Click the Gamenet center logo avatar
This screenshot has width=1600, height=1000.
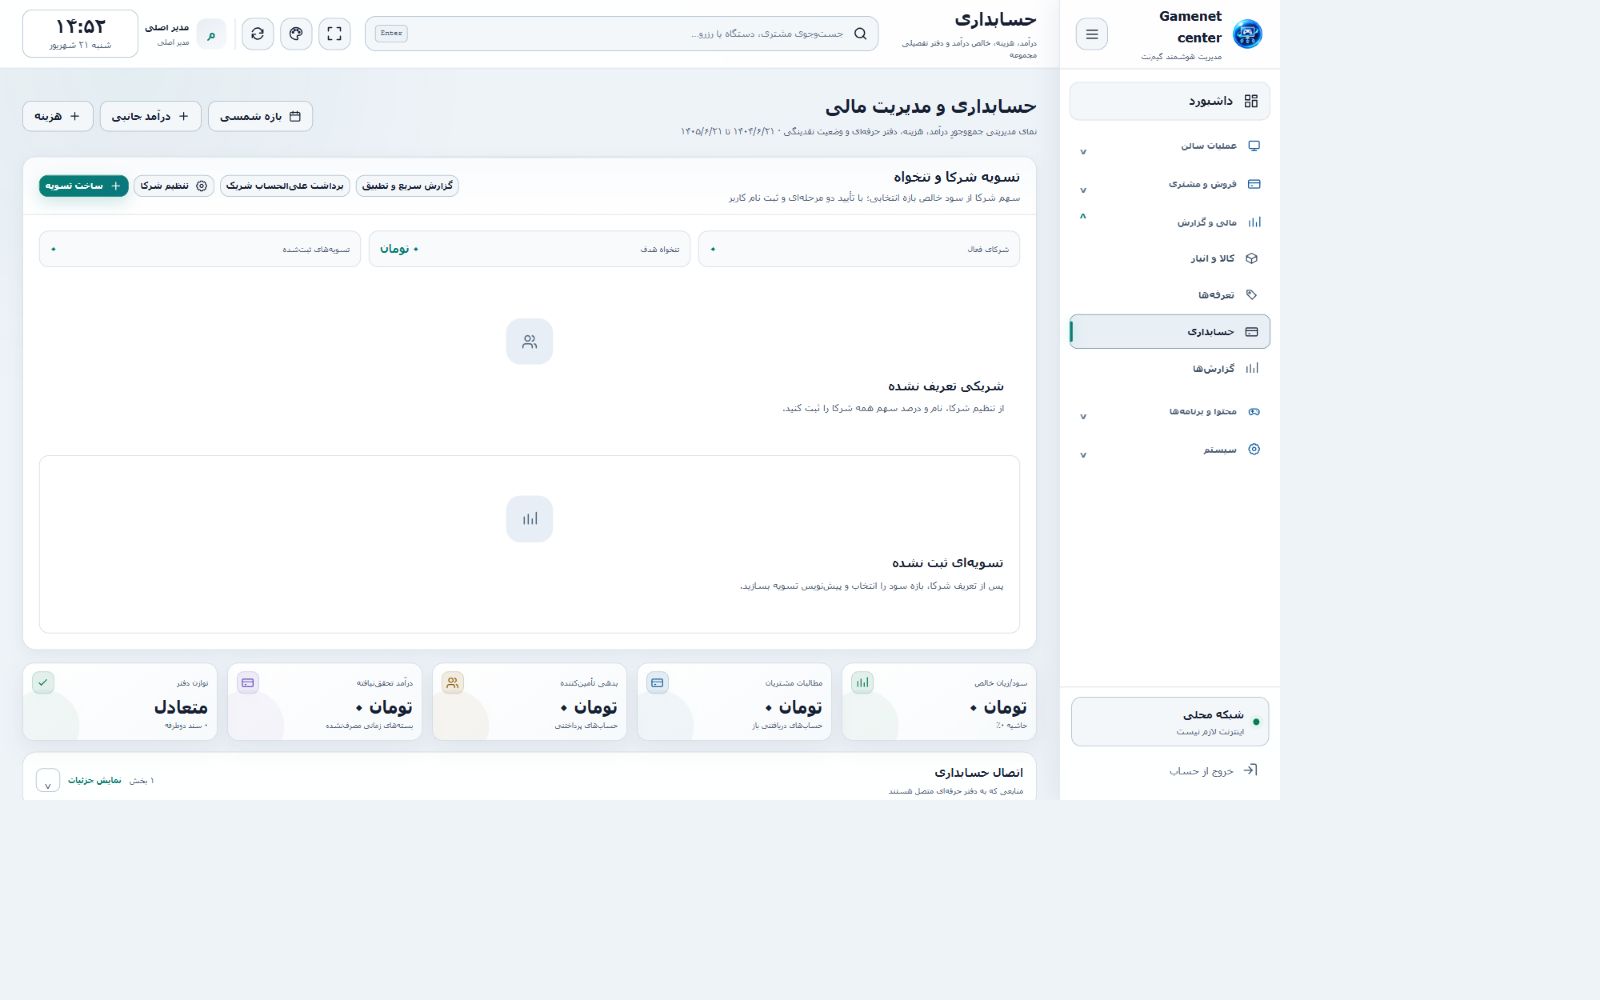coord(1247,34)
